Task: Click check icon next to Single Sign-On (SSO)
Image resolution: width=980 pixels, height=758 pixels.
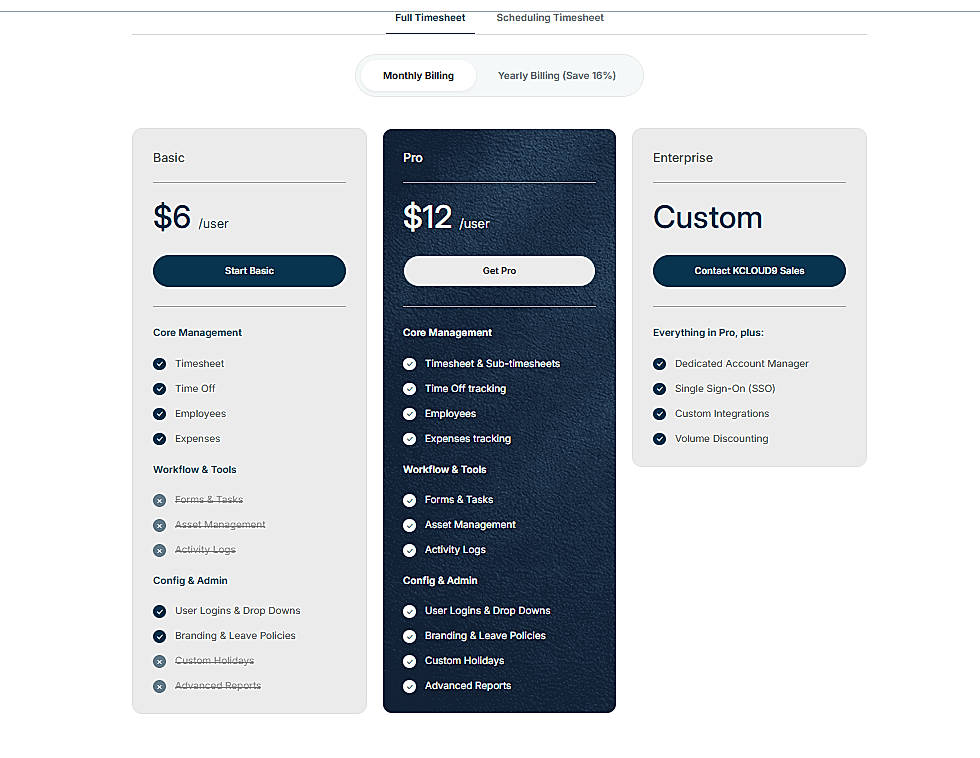Action: click(x=659, y=389)
